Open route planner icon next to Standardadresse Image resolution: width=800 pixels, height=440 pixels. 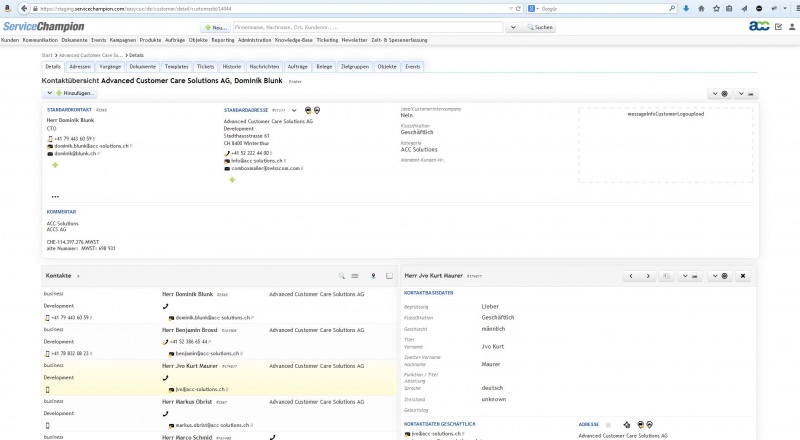point(308,110)
